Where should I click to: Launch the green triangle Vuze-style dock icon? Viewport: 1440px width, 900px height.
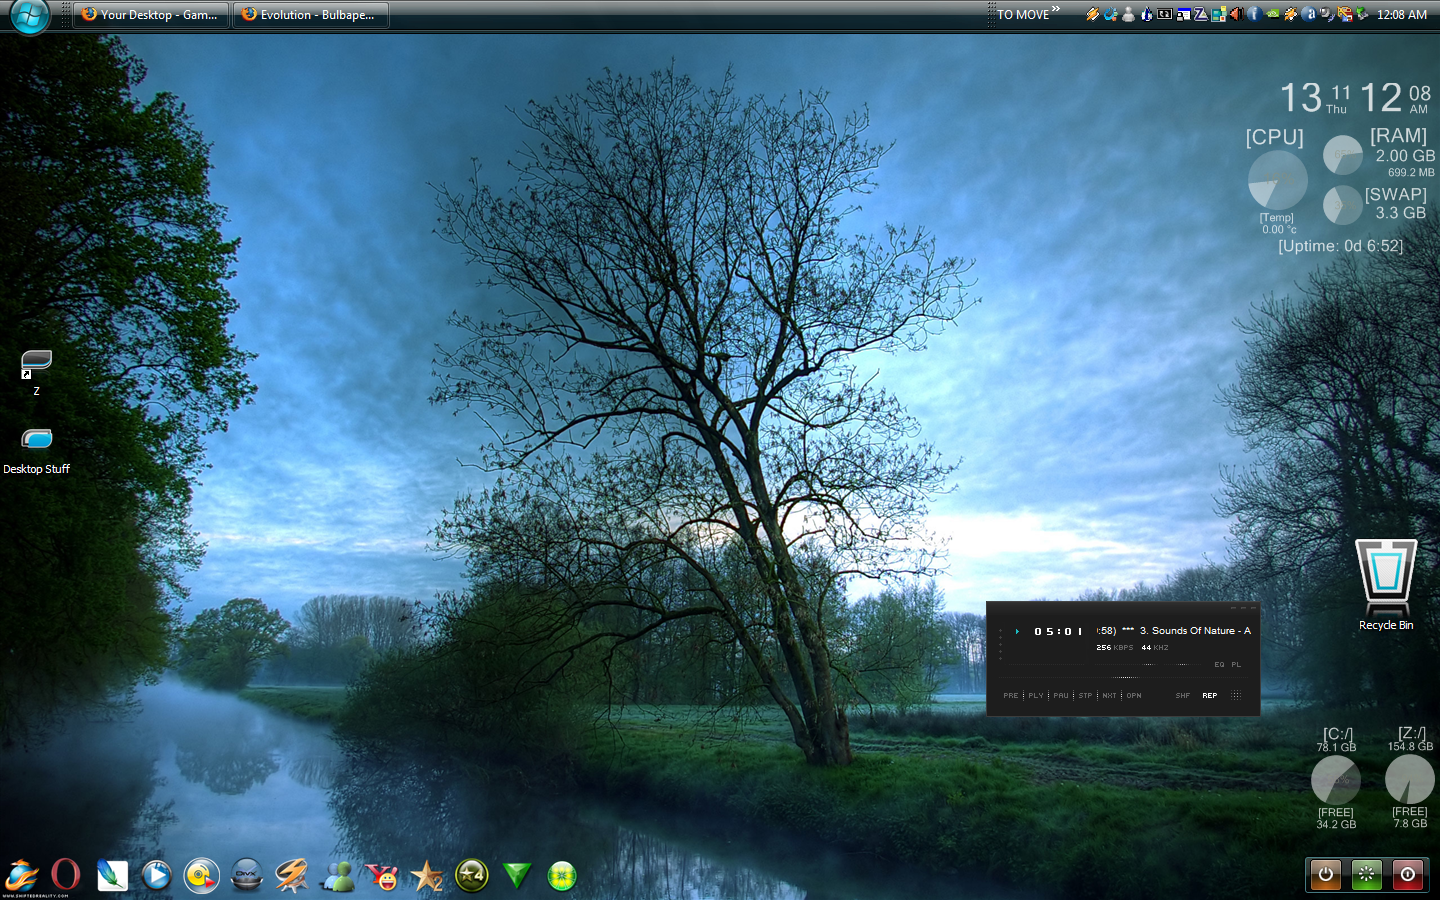coord(517,876)
